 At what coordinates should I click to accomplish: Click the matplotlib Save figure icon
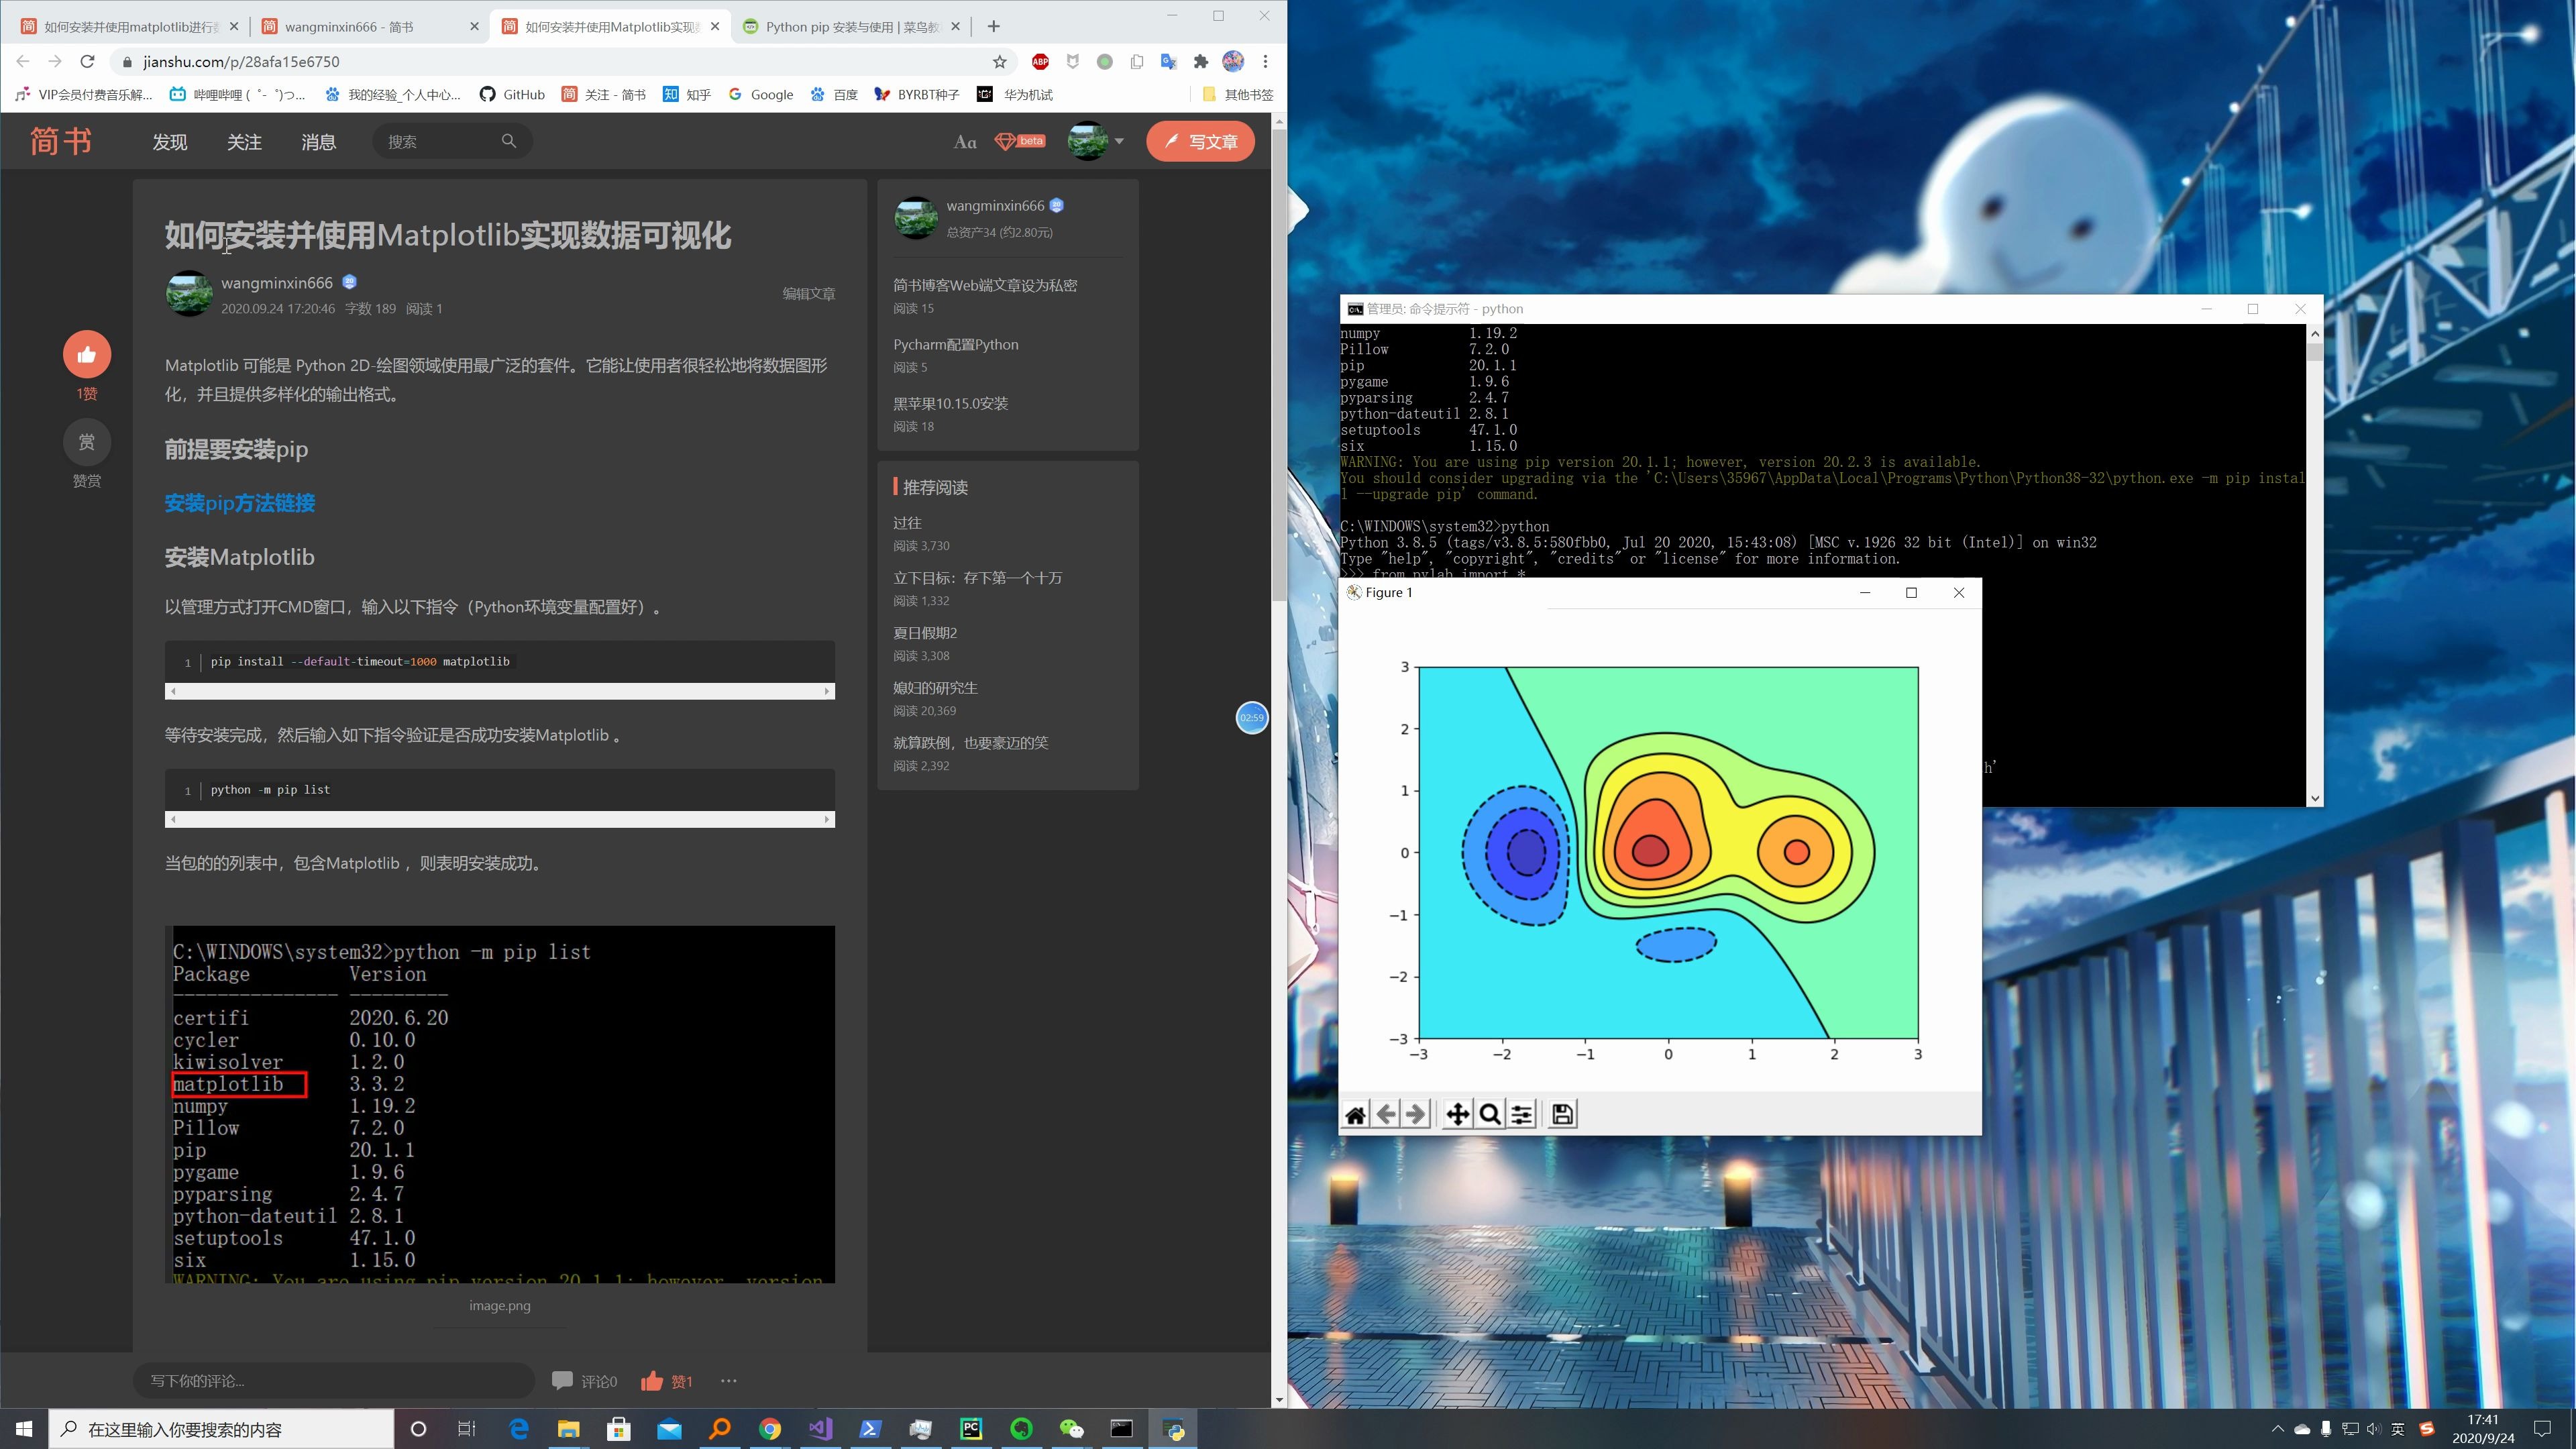[1562, 1114]
